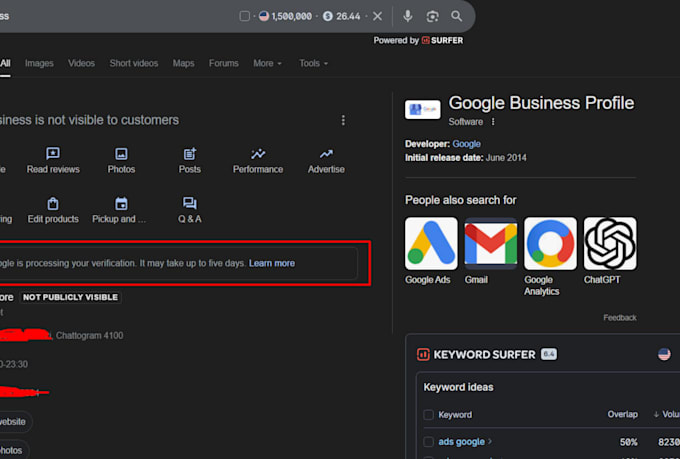This screenshot has height=459, width=680.
Task: Click the 50% overlap value
Action: click(628, 442)
